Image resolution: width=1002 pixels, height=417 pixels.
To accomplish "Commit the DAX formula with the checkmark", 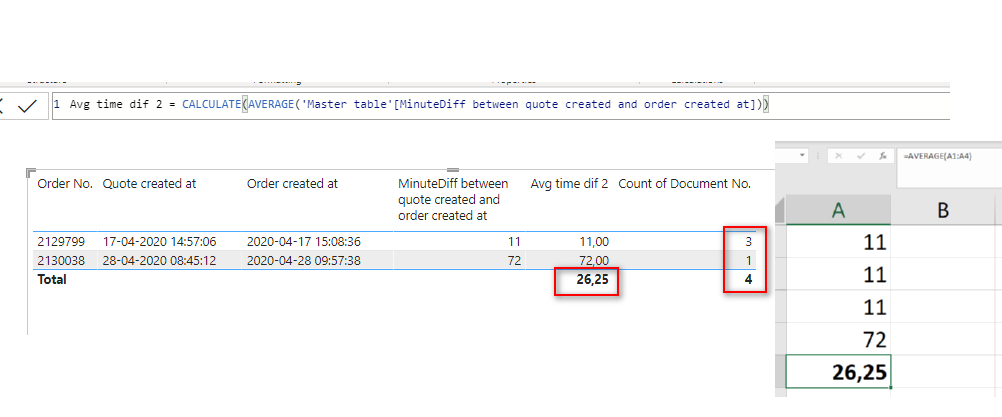I will (27, 105).
